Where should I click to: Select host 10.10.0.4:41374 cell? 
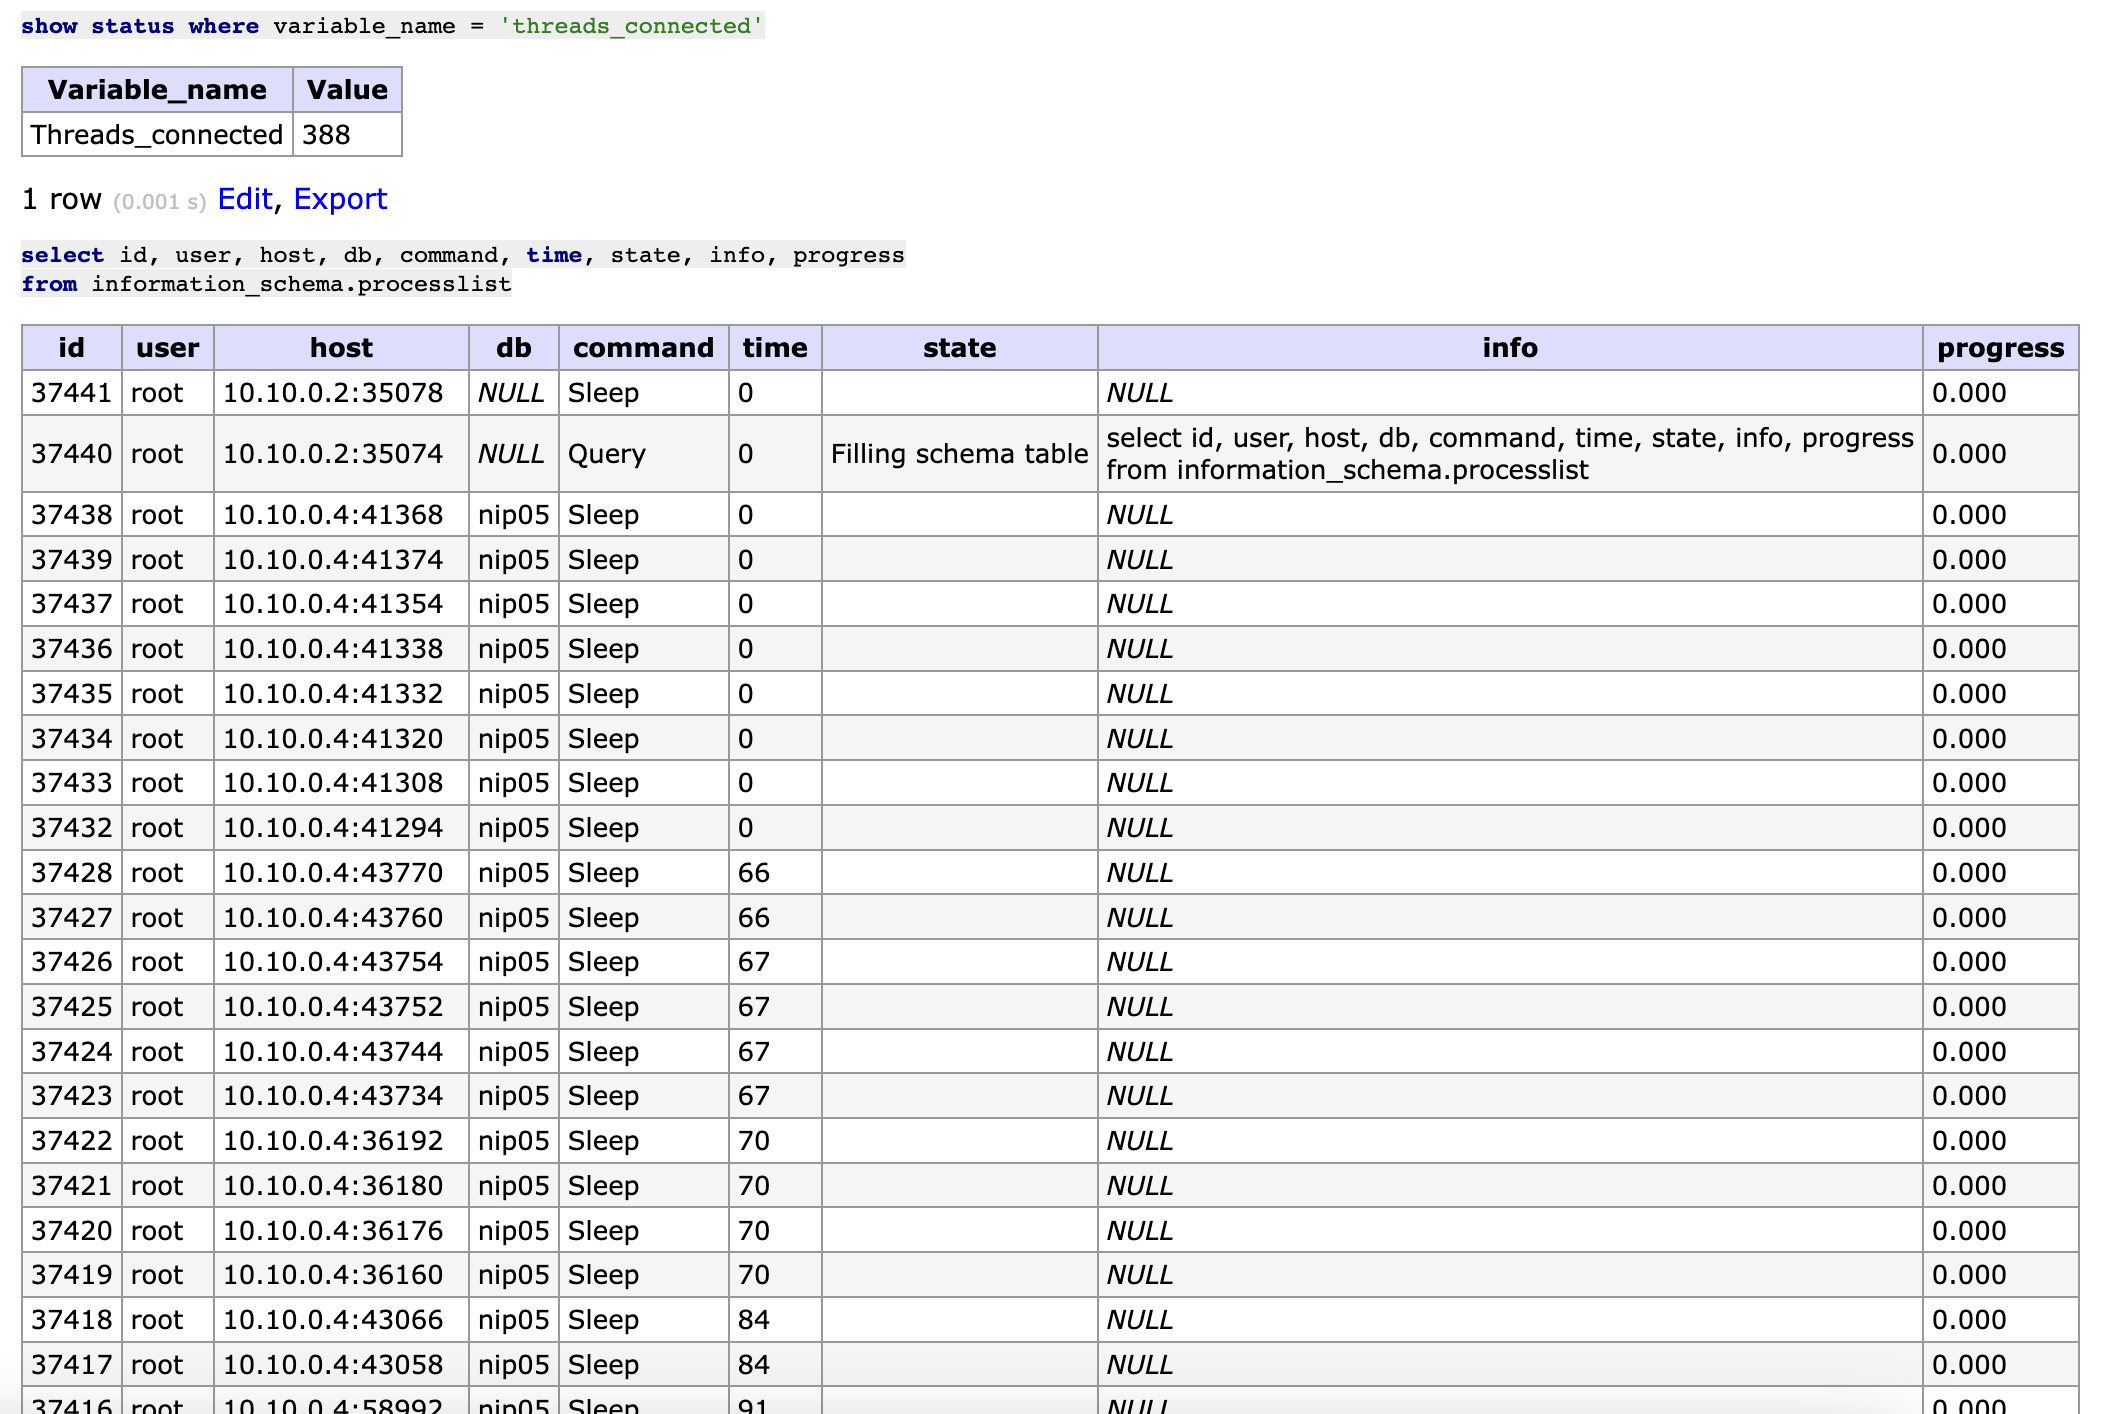341,560
